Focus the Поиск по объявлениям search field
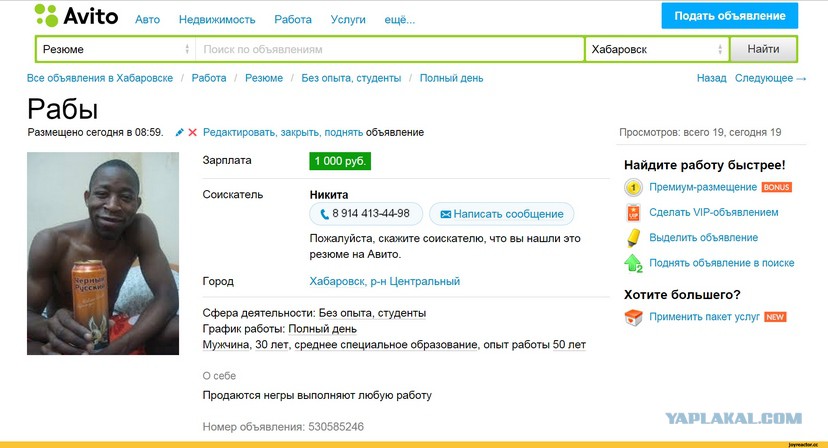Viewport: 828px width, 448px height. coord(390,49)
